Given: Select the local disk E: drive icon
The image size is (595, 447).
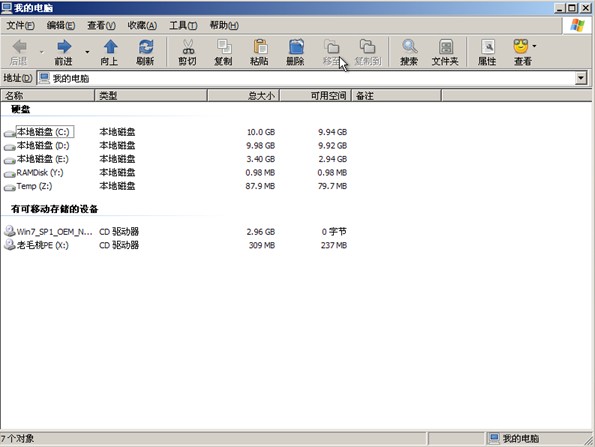Looking at the screenshot, I should [x=9, y=161].
